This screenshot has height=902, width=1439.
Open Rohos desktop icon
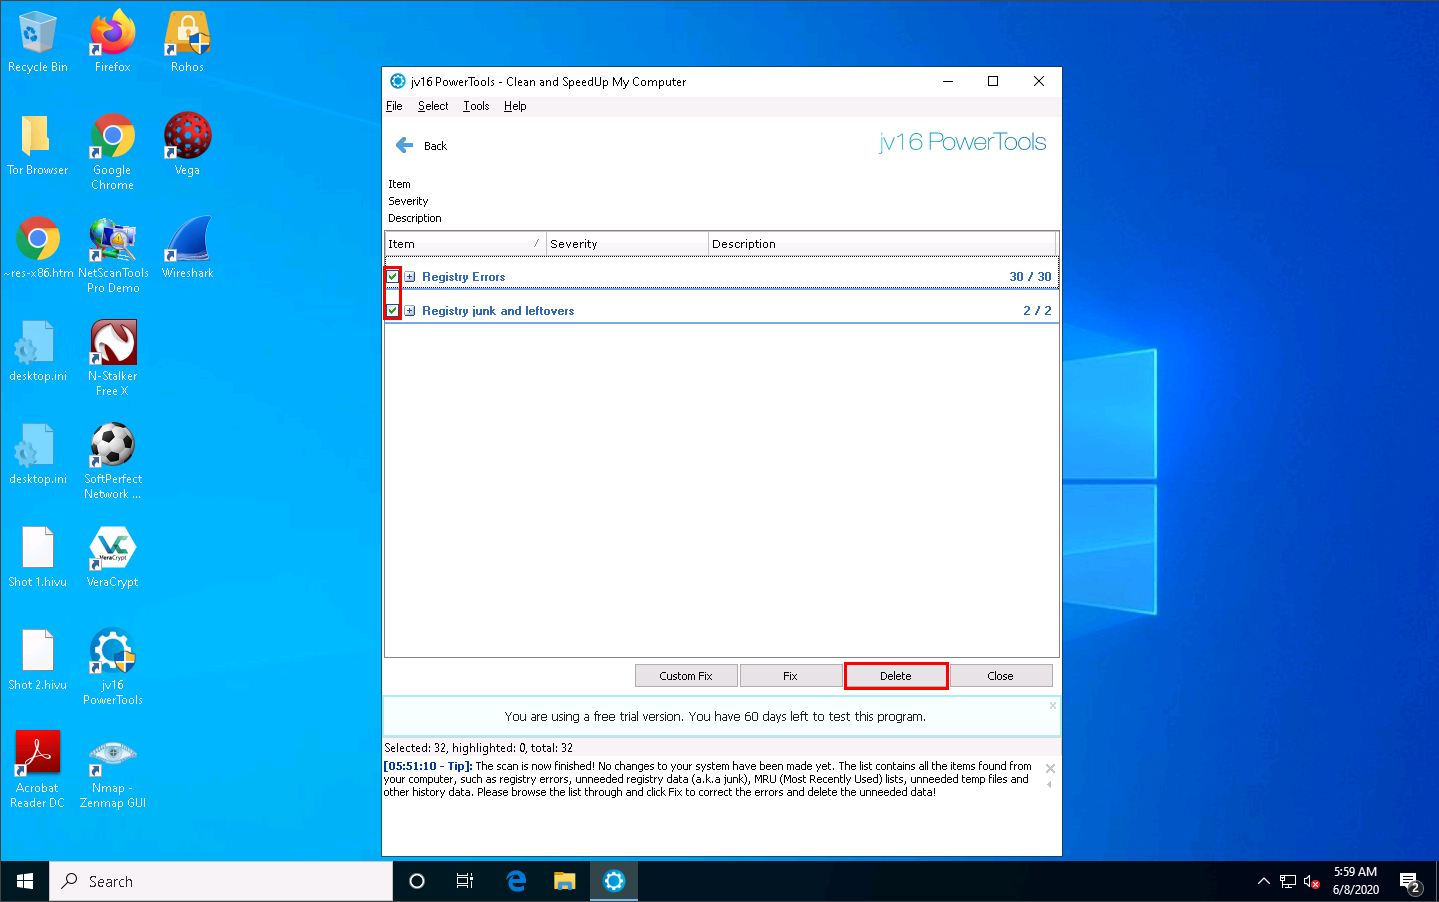[x=188, y=42]
